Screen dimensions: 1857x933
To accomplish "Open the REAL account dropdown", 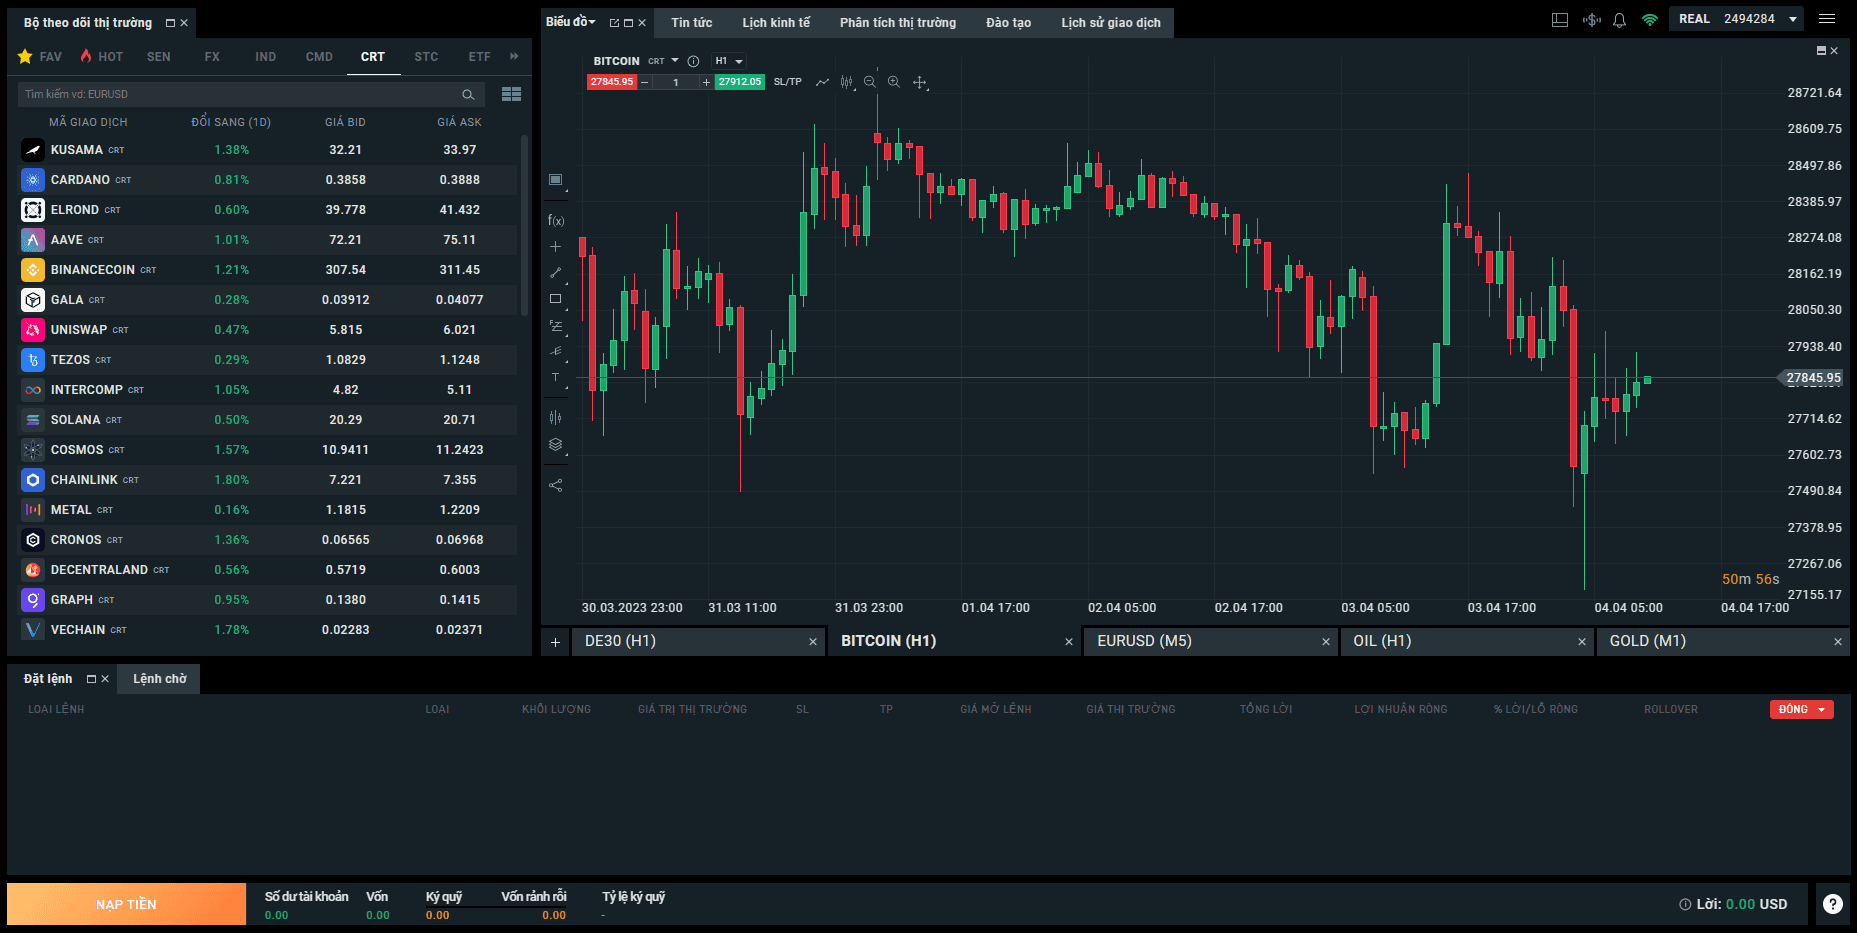I will (1738, 19).
